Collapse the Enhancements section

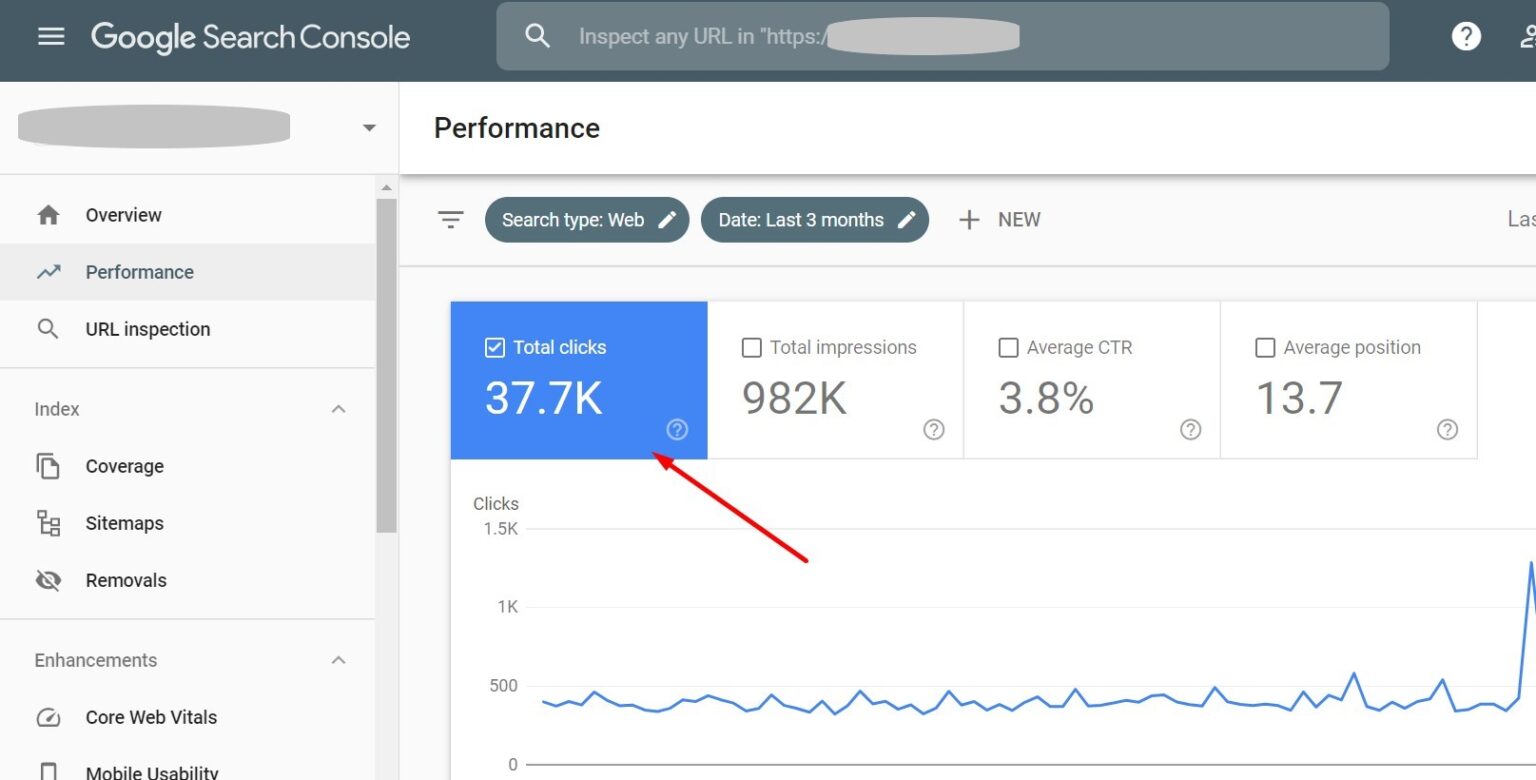click(x=338, y=660)
